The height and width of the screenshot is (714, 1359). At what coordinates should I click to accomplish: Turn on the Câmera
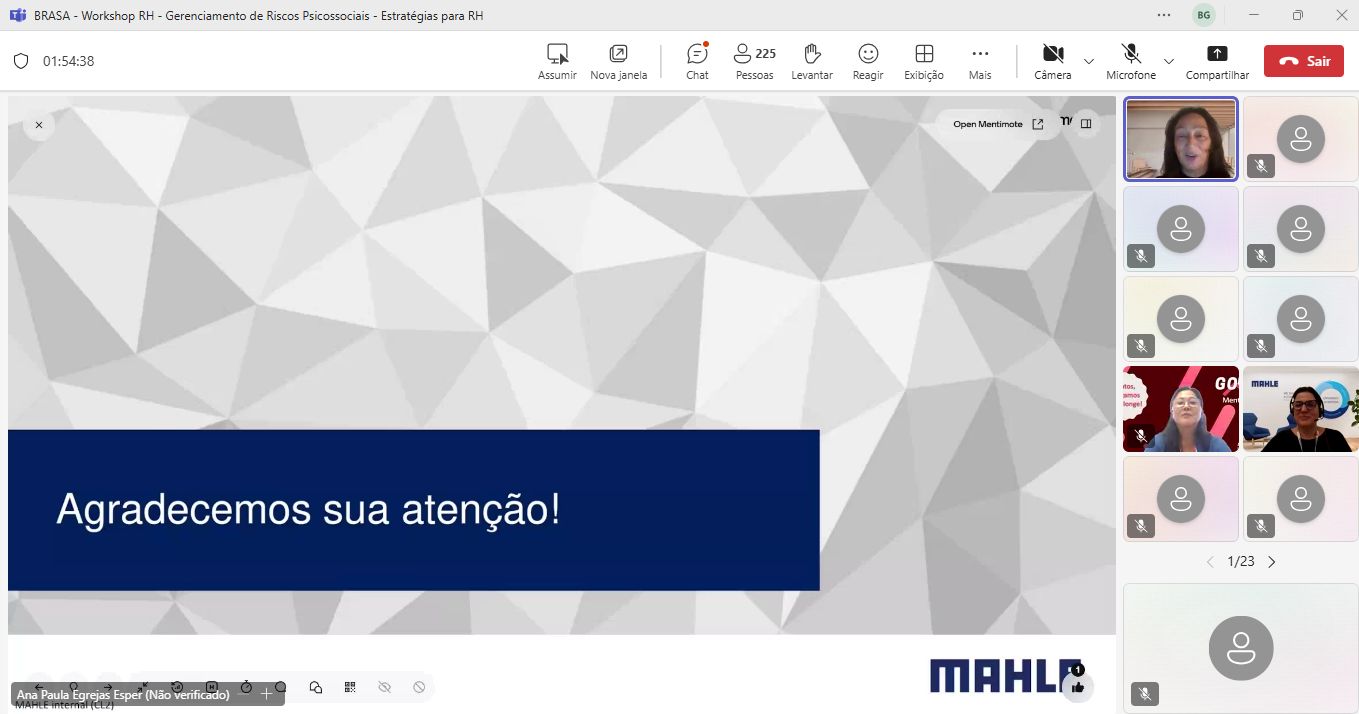(x=1052, y=61)
